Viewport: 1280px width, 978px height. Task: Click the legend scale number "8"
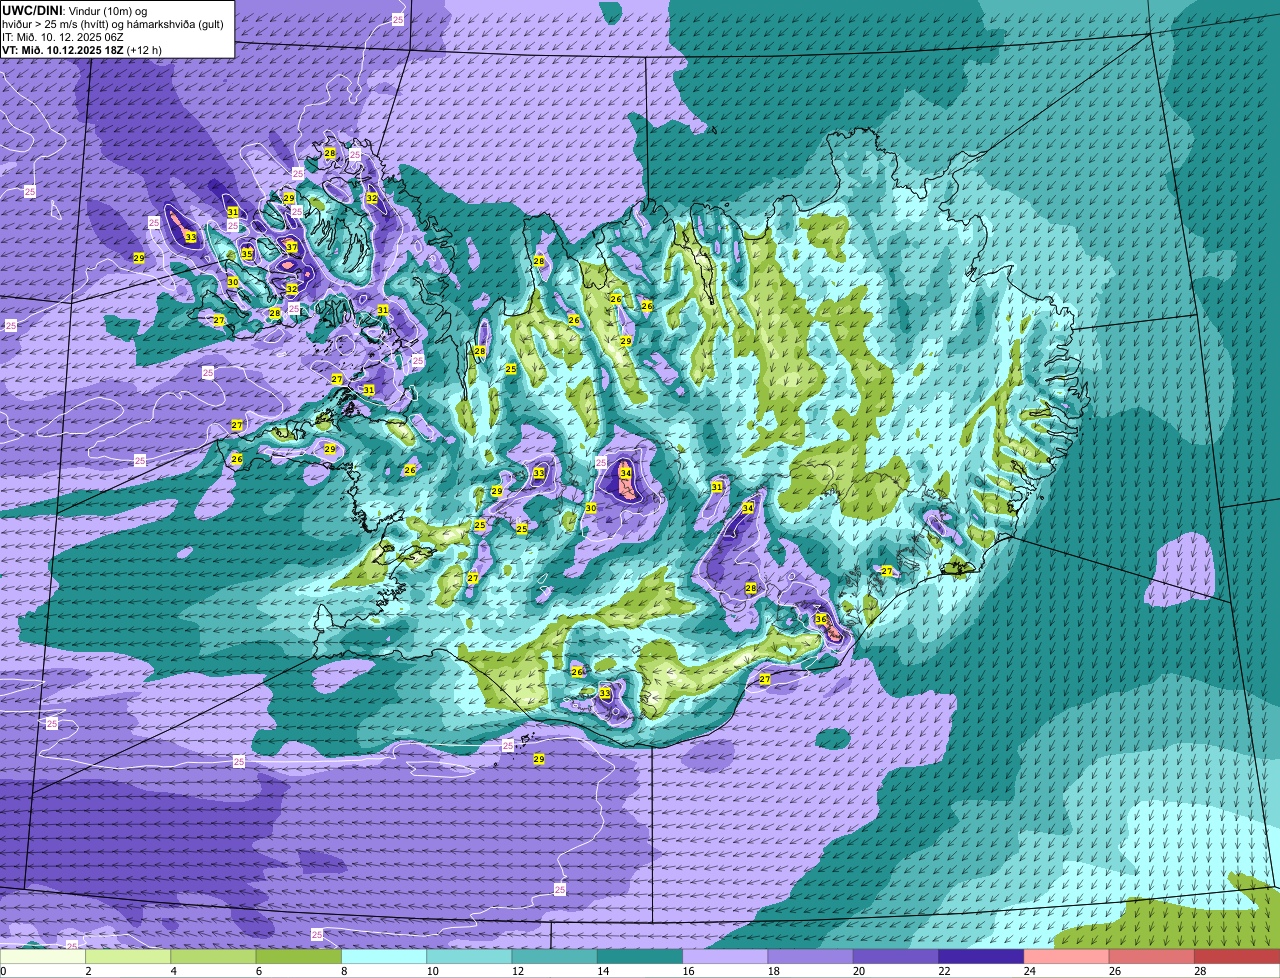[343, 971]
